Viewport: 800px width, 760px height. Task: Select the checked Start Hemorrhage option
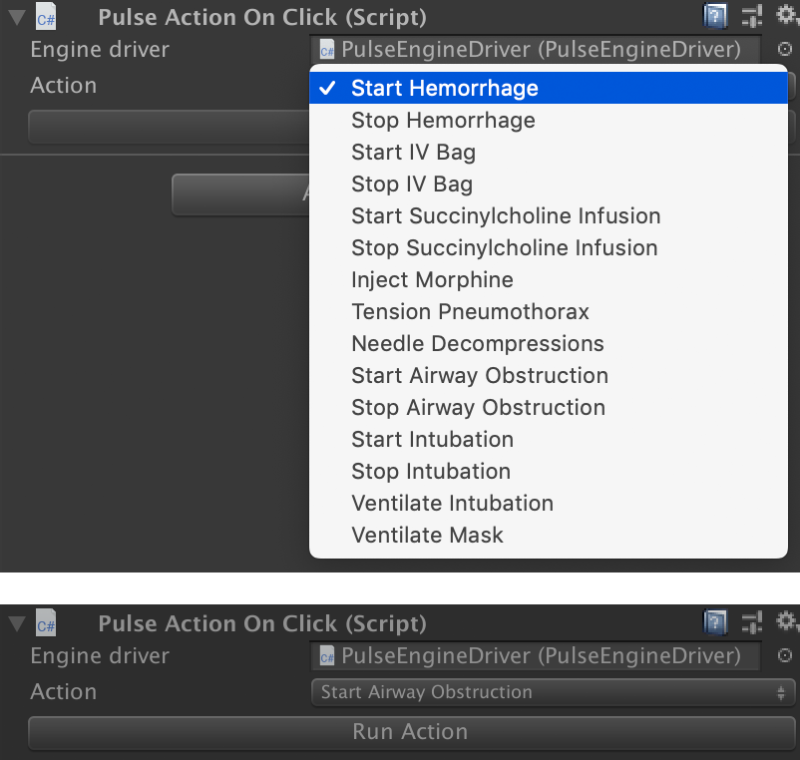(x=444, y=88)
